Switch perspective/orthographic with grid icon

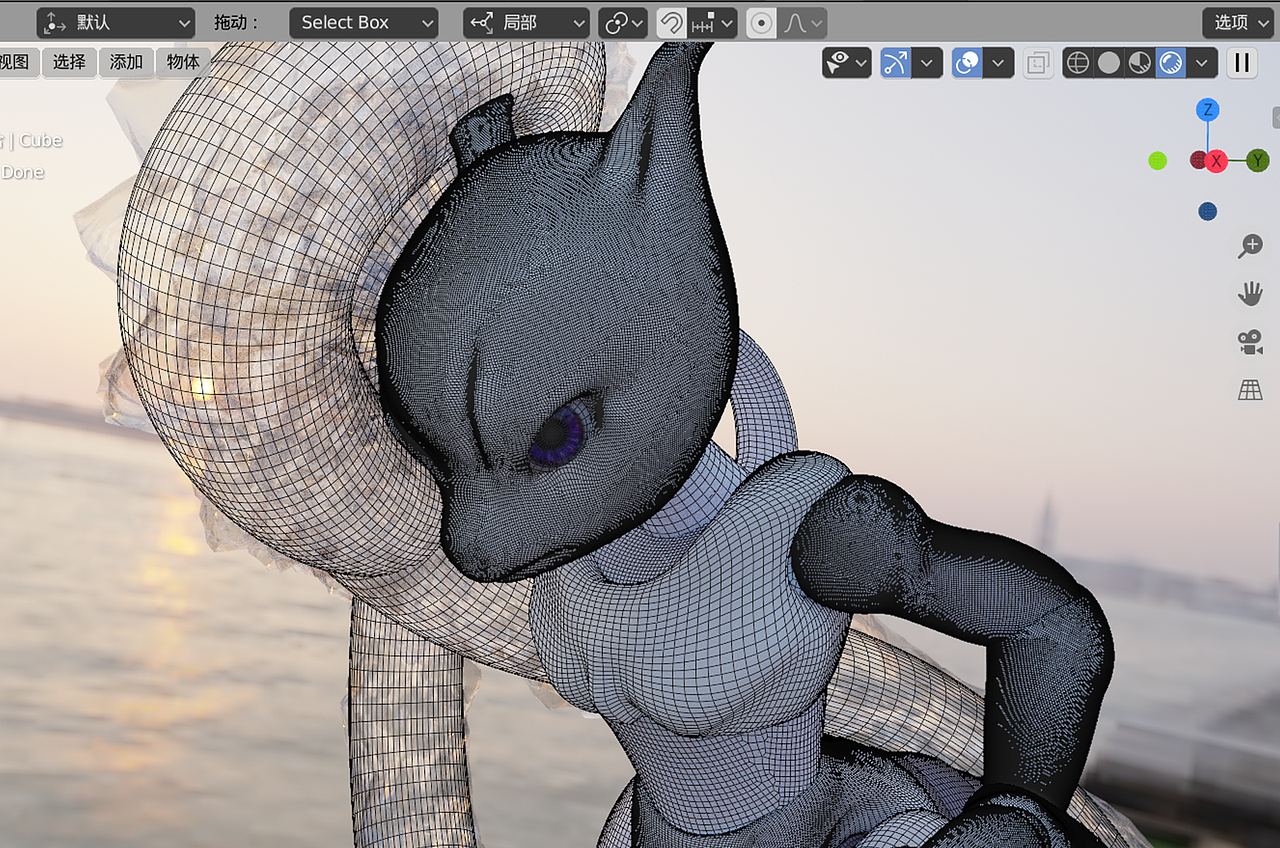tap(1250, 390)
